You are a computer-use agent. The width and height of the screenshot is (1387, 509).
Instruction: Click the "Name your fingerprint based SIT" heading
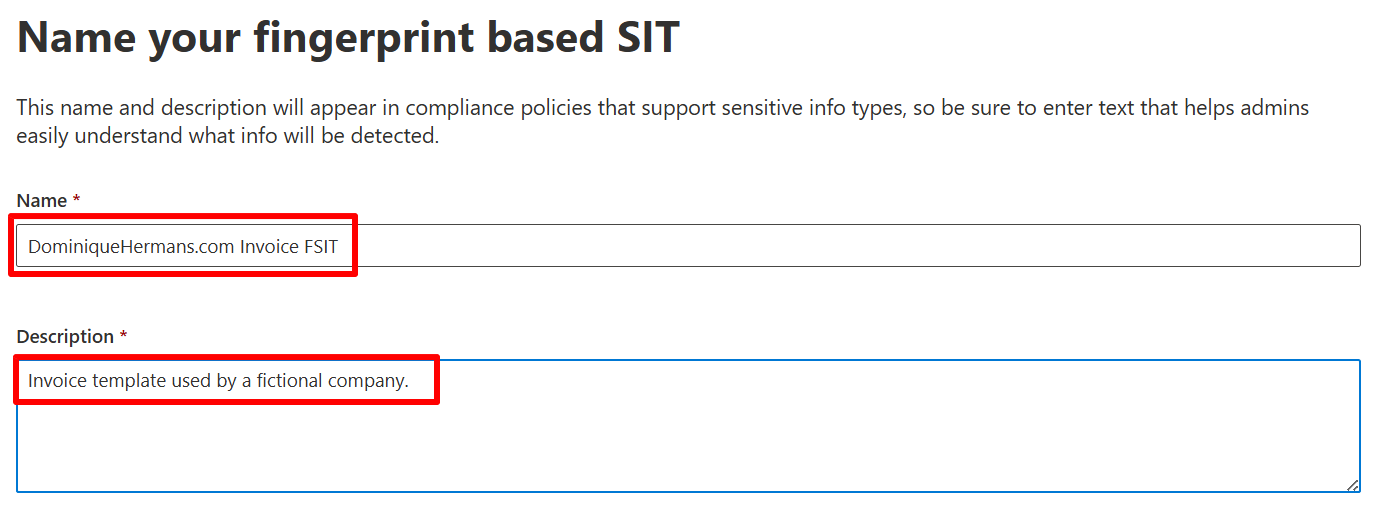coord(348,38)
